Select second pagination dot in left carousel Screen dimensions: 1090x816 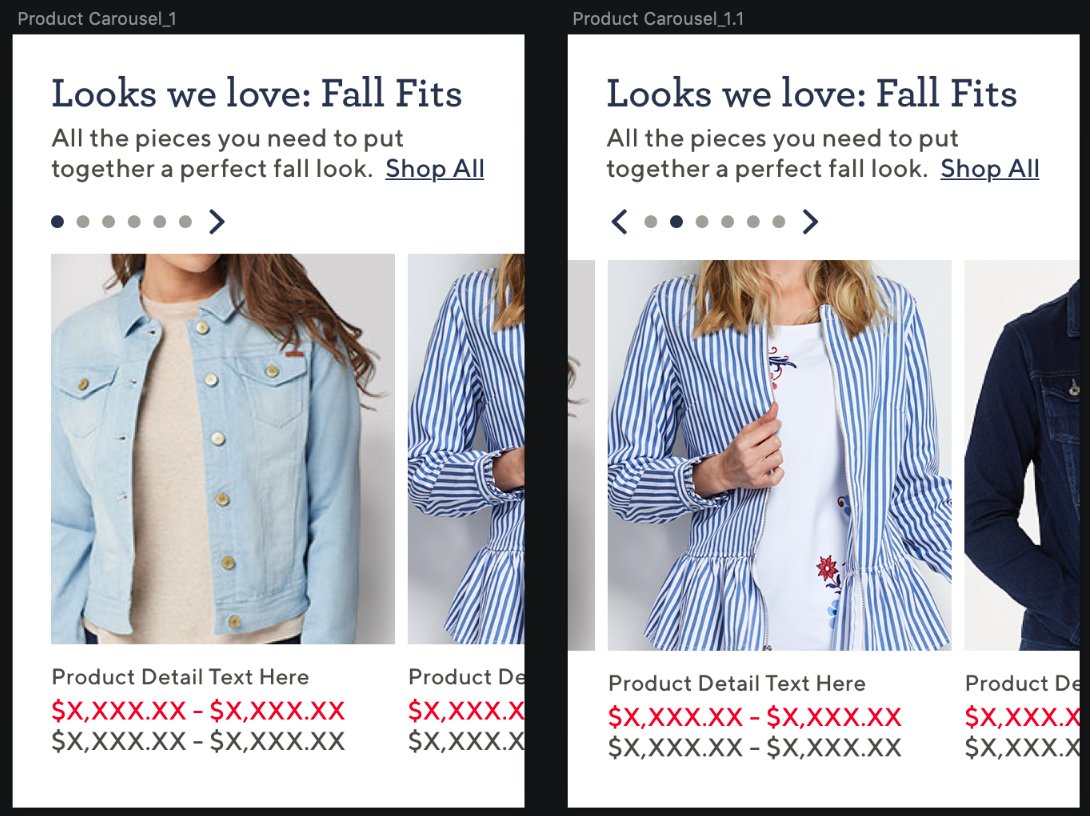point(83,222)
